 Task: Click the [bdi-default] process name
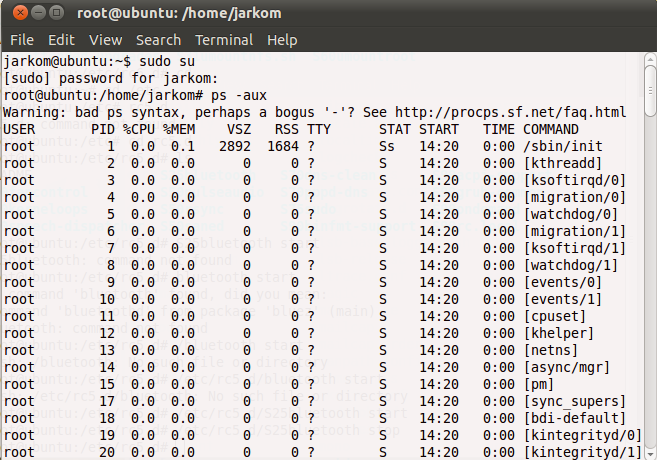click(x=575, y=419)
